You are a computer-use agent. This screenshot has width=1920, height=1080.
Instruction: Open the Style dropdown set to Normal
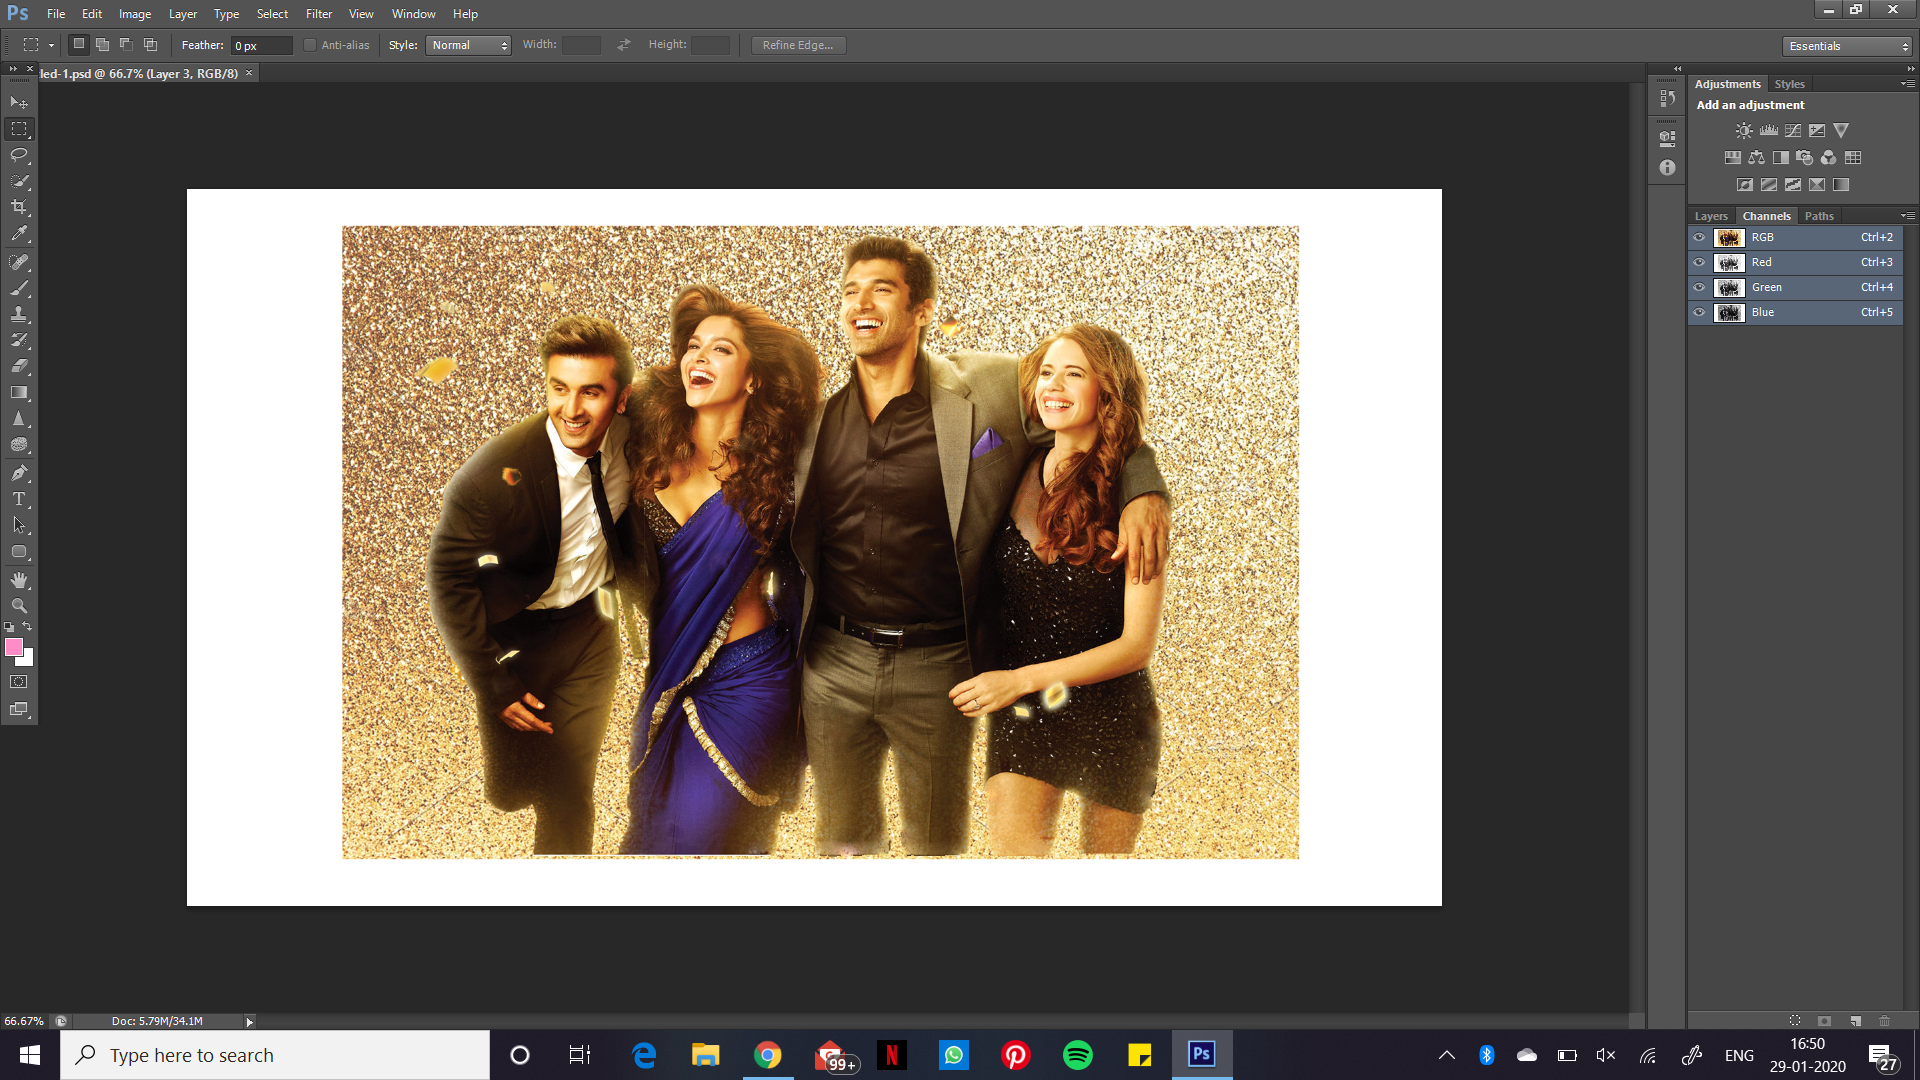click(x=468, y=46)
